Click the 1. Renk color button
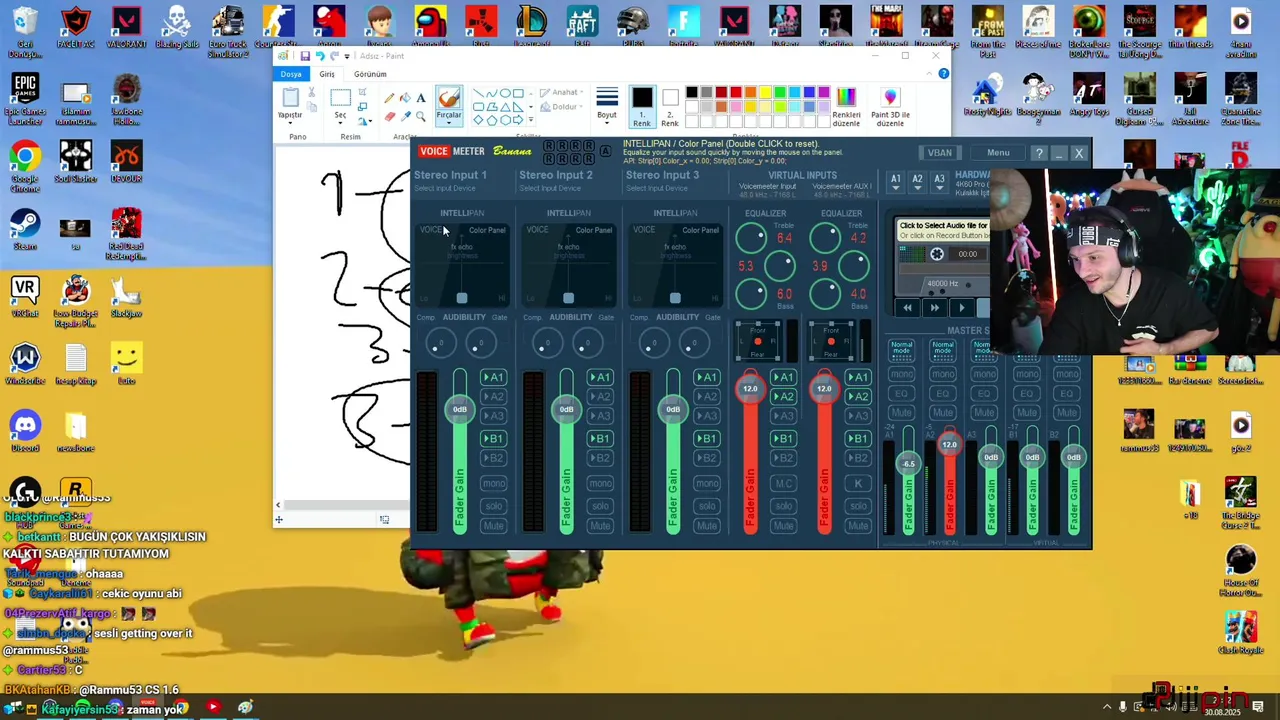1280x720 pixels. coord(642,106)
